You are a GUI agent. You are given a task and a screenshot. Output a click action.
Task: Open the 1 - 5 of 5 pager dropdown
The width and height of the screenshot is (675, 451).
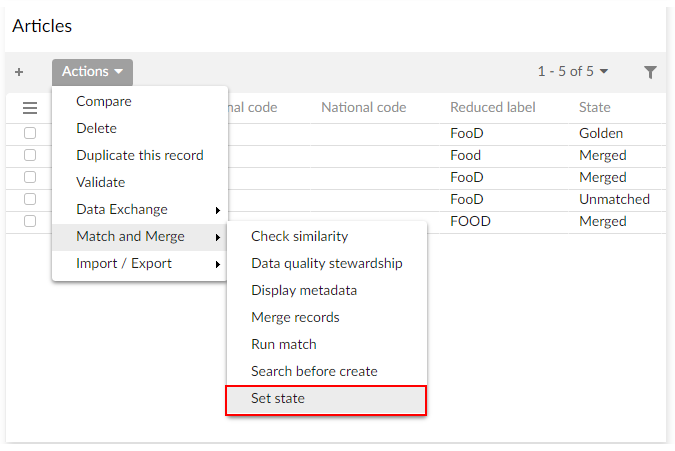573,72
